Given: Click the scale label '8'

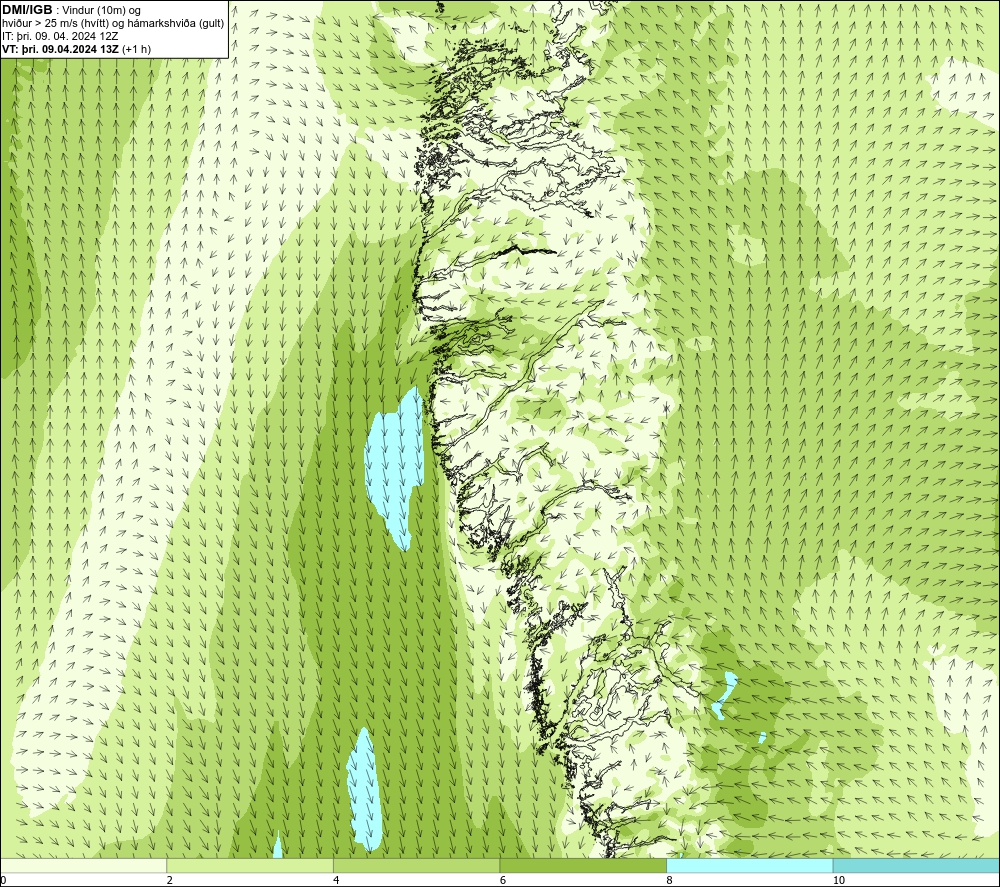Looking at the screenshot, I should [669, 880].
